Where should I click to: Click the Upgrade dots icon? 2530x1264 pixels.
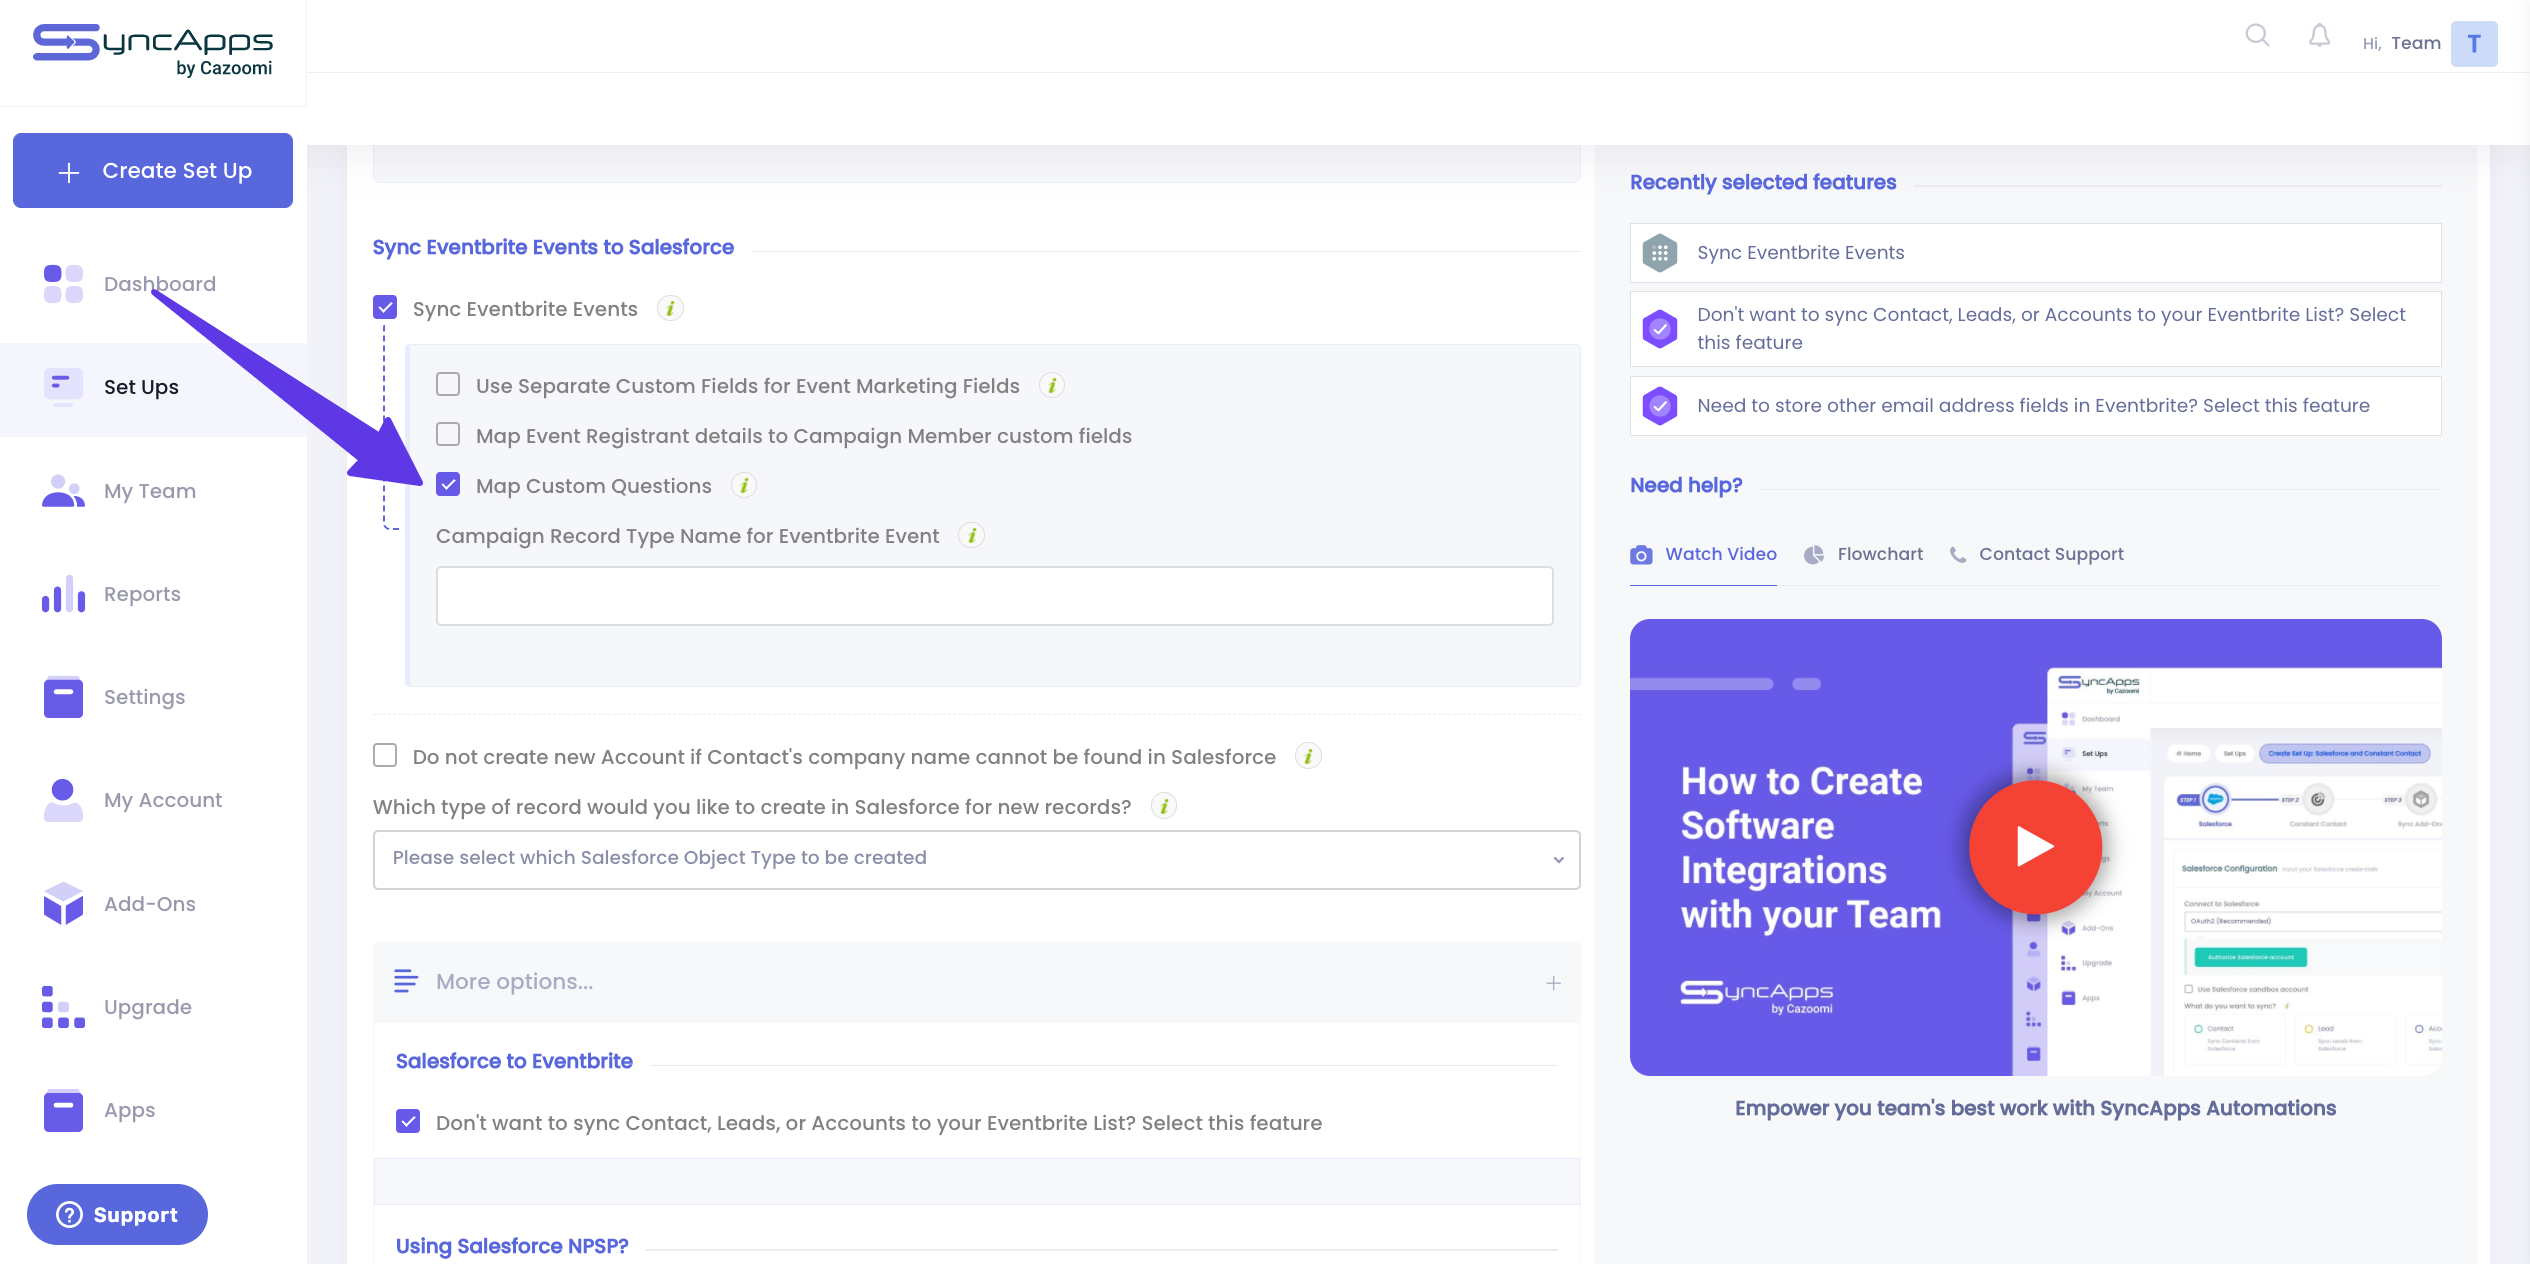pos(63,1007)
